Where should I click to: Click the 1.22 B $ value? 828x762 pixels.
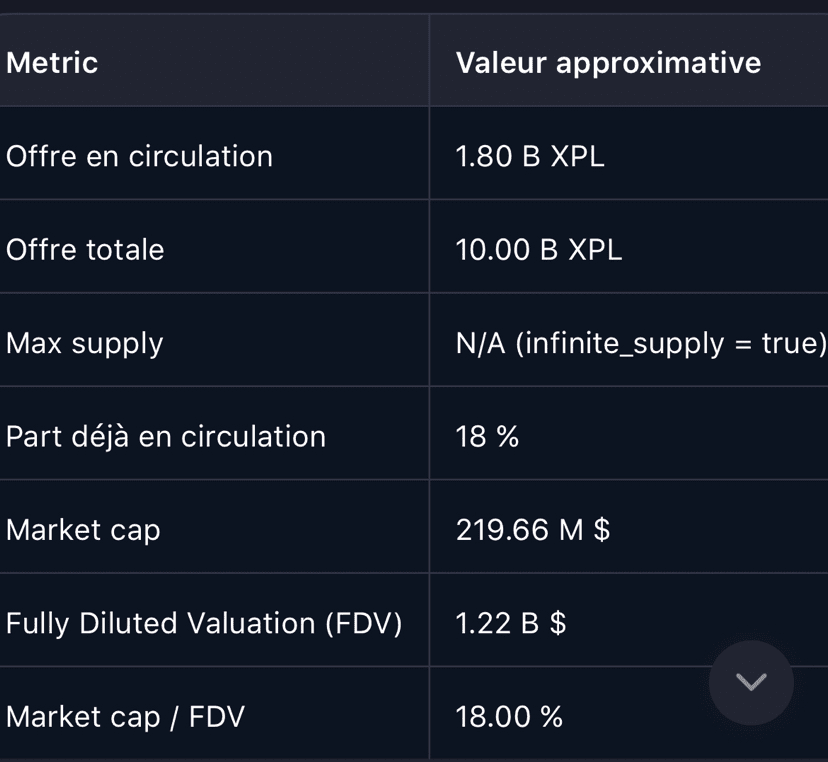511,623
